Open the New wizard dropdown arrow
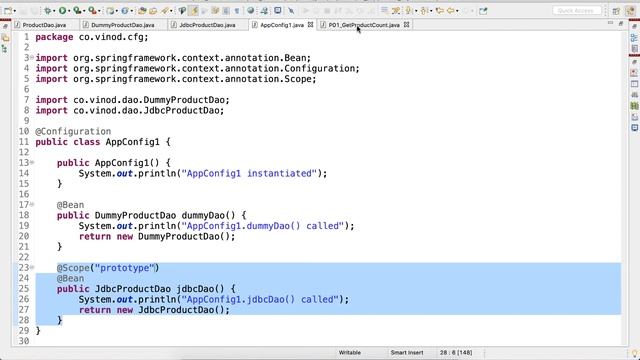Image resolution: width=640 pixels, height=360 pixels. (x=15, y=11)
